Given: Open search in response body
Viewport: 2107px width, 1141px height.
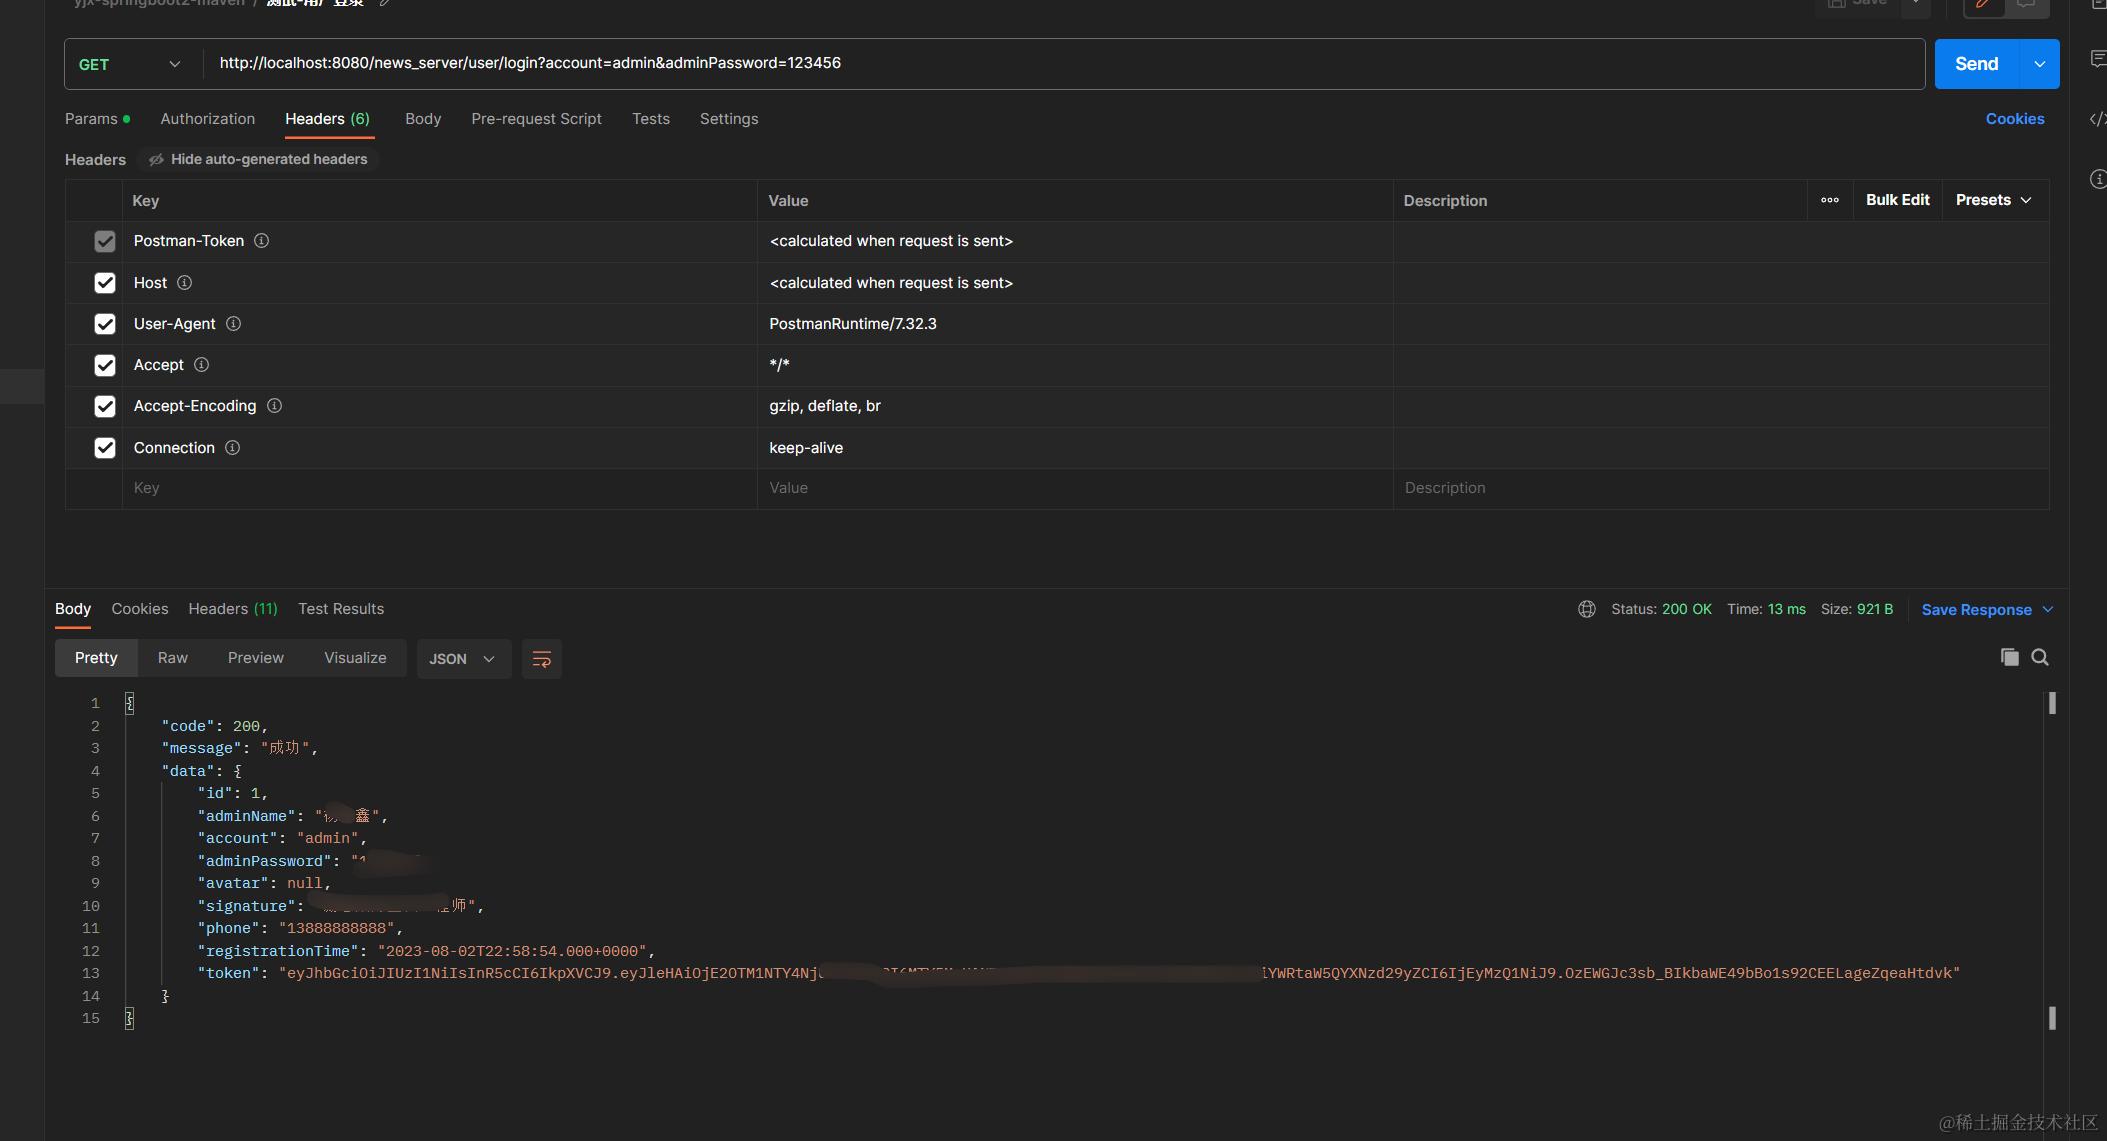Looking at the screenshot, I should tap(2040, 657).
